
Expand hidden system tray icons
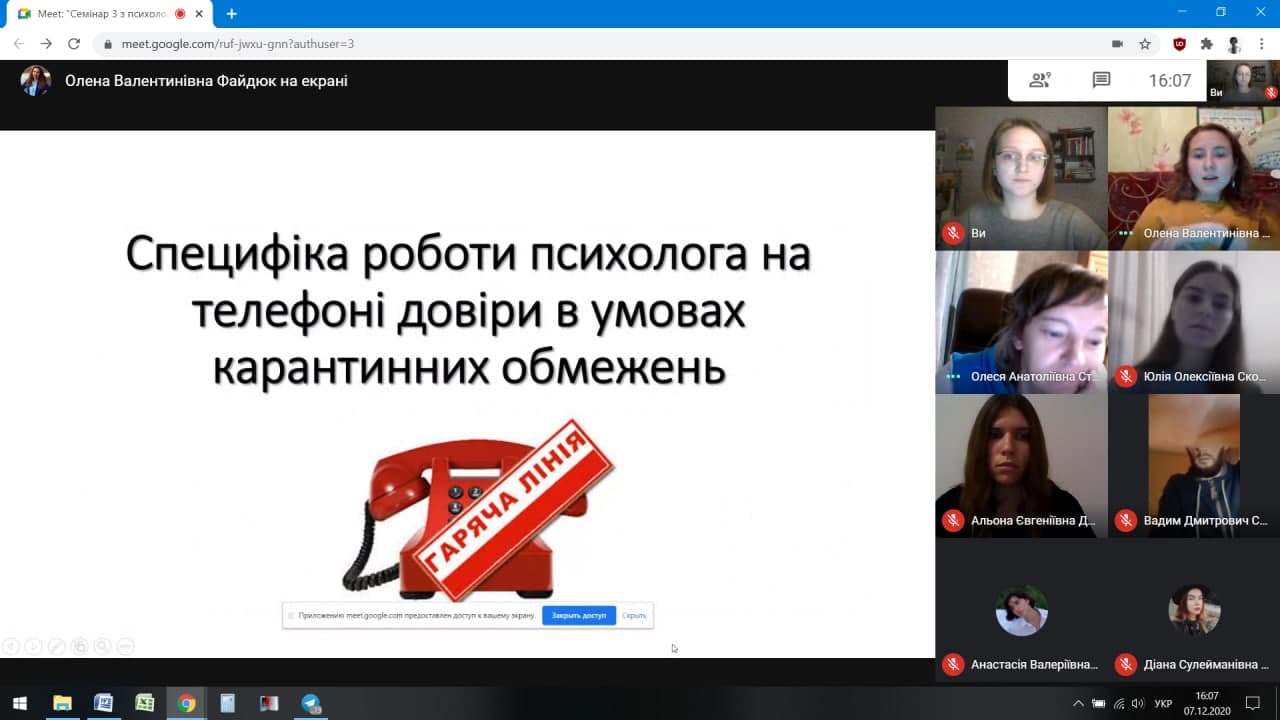pyautogui.click(x=1078, y=703)
